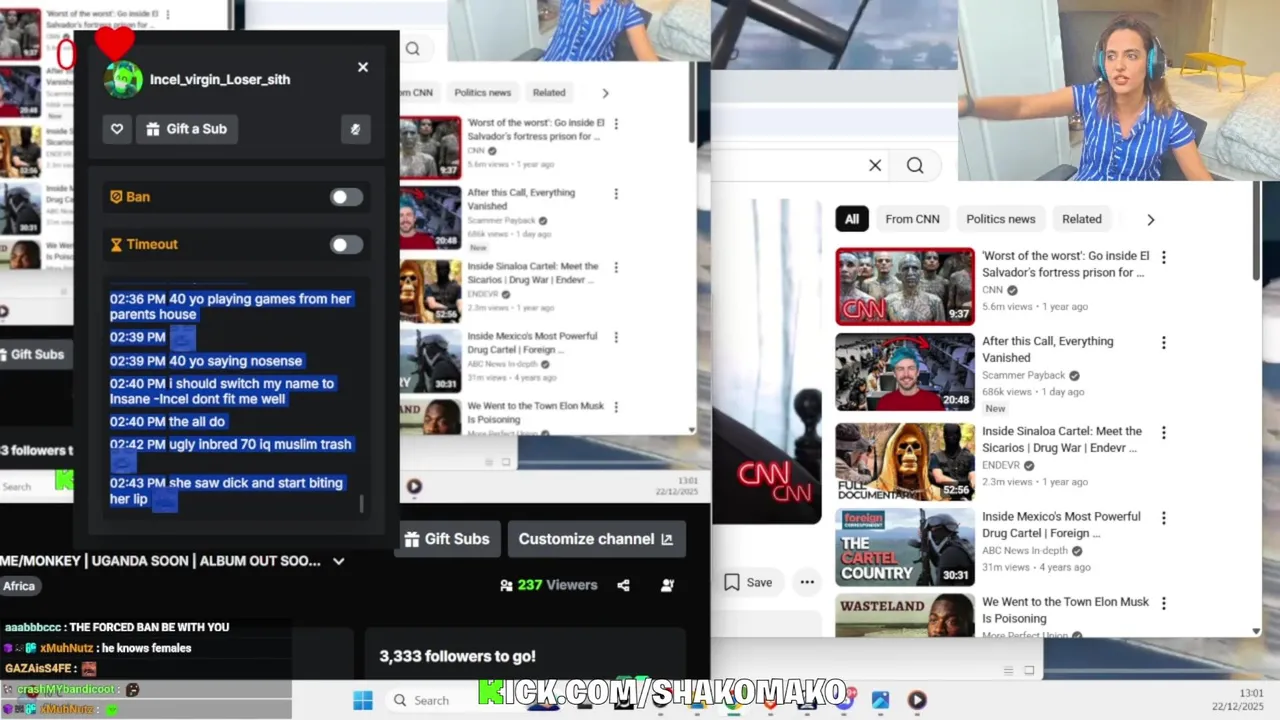Toggle the Timeout switch
The image size is (1280, 720).
(346, 244)
